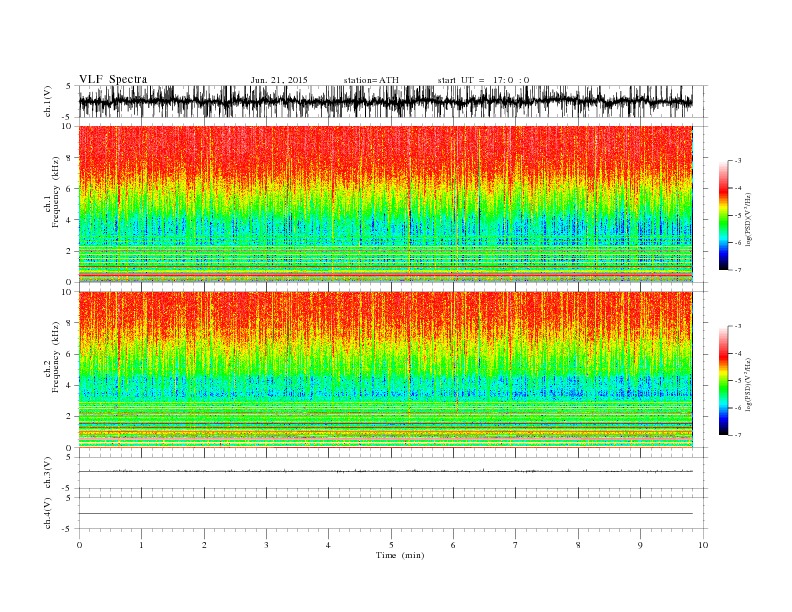
Task: Click the 7 tick label on Time axis
Action: 516,545
